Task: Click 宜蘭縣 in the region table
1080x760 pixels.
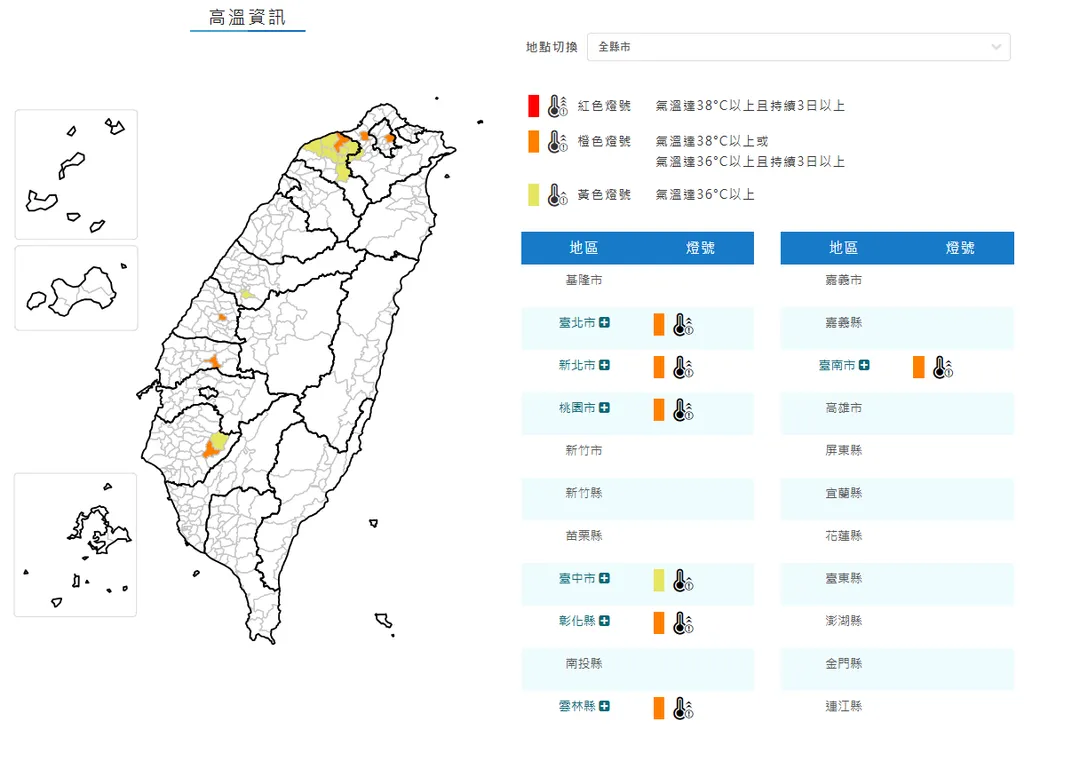Action: [x=843, y=493]
